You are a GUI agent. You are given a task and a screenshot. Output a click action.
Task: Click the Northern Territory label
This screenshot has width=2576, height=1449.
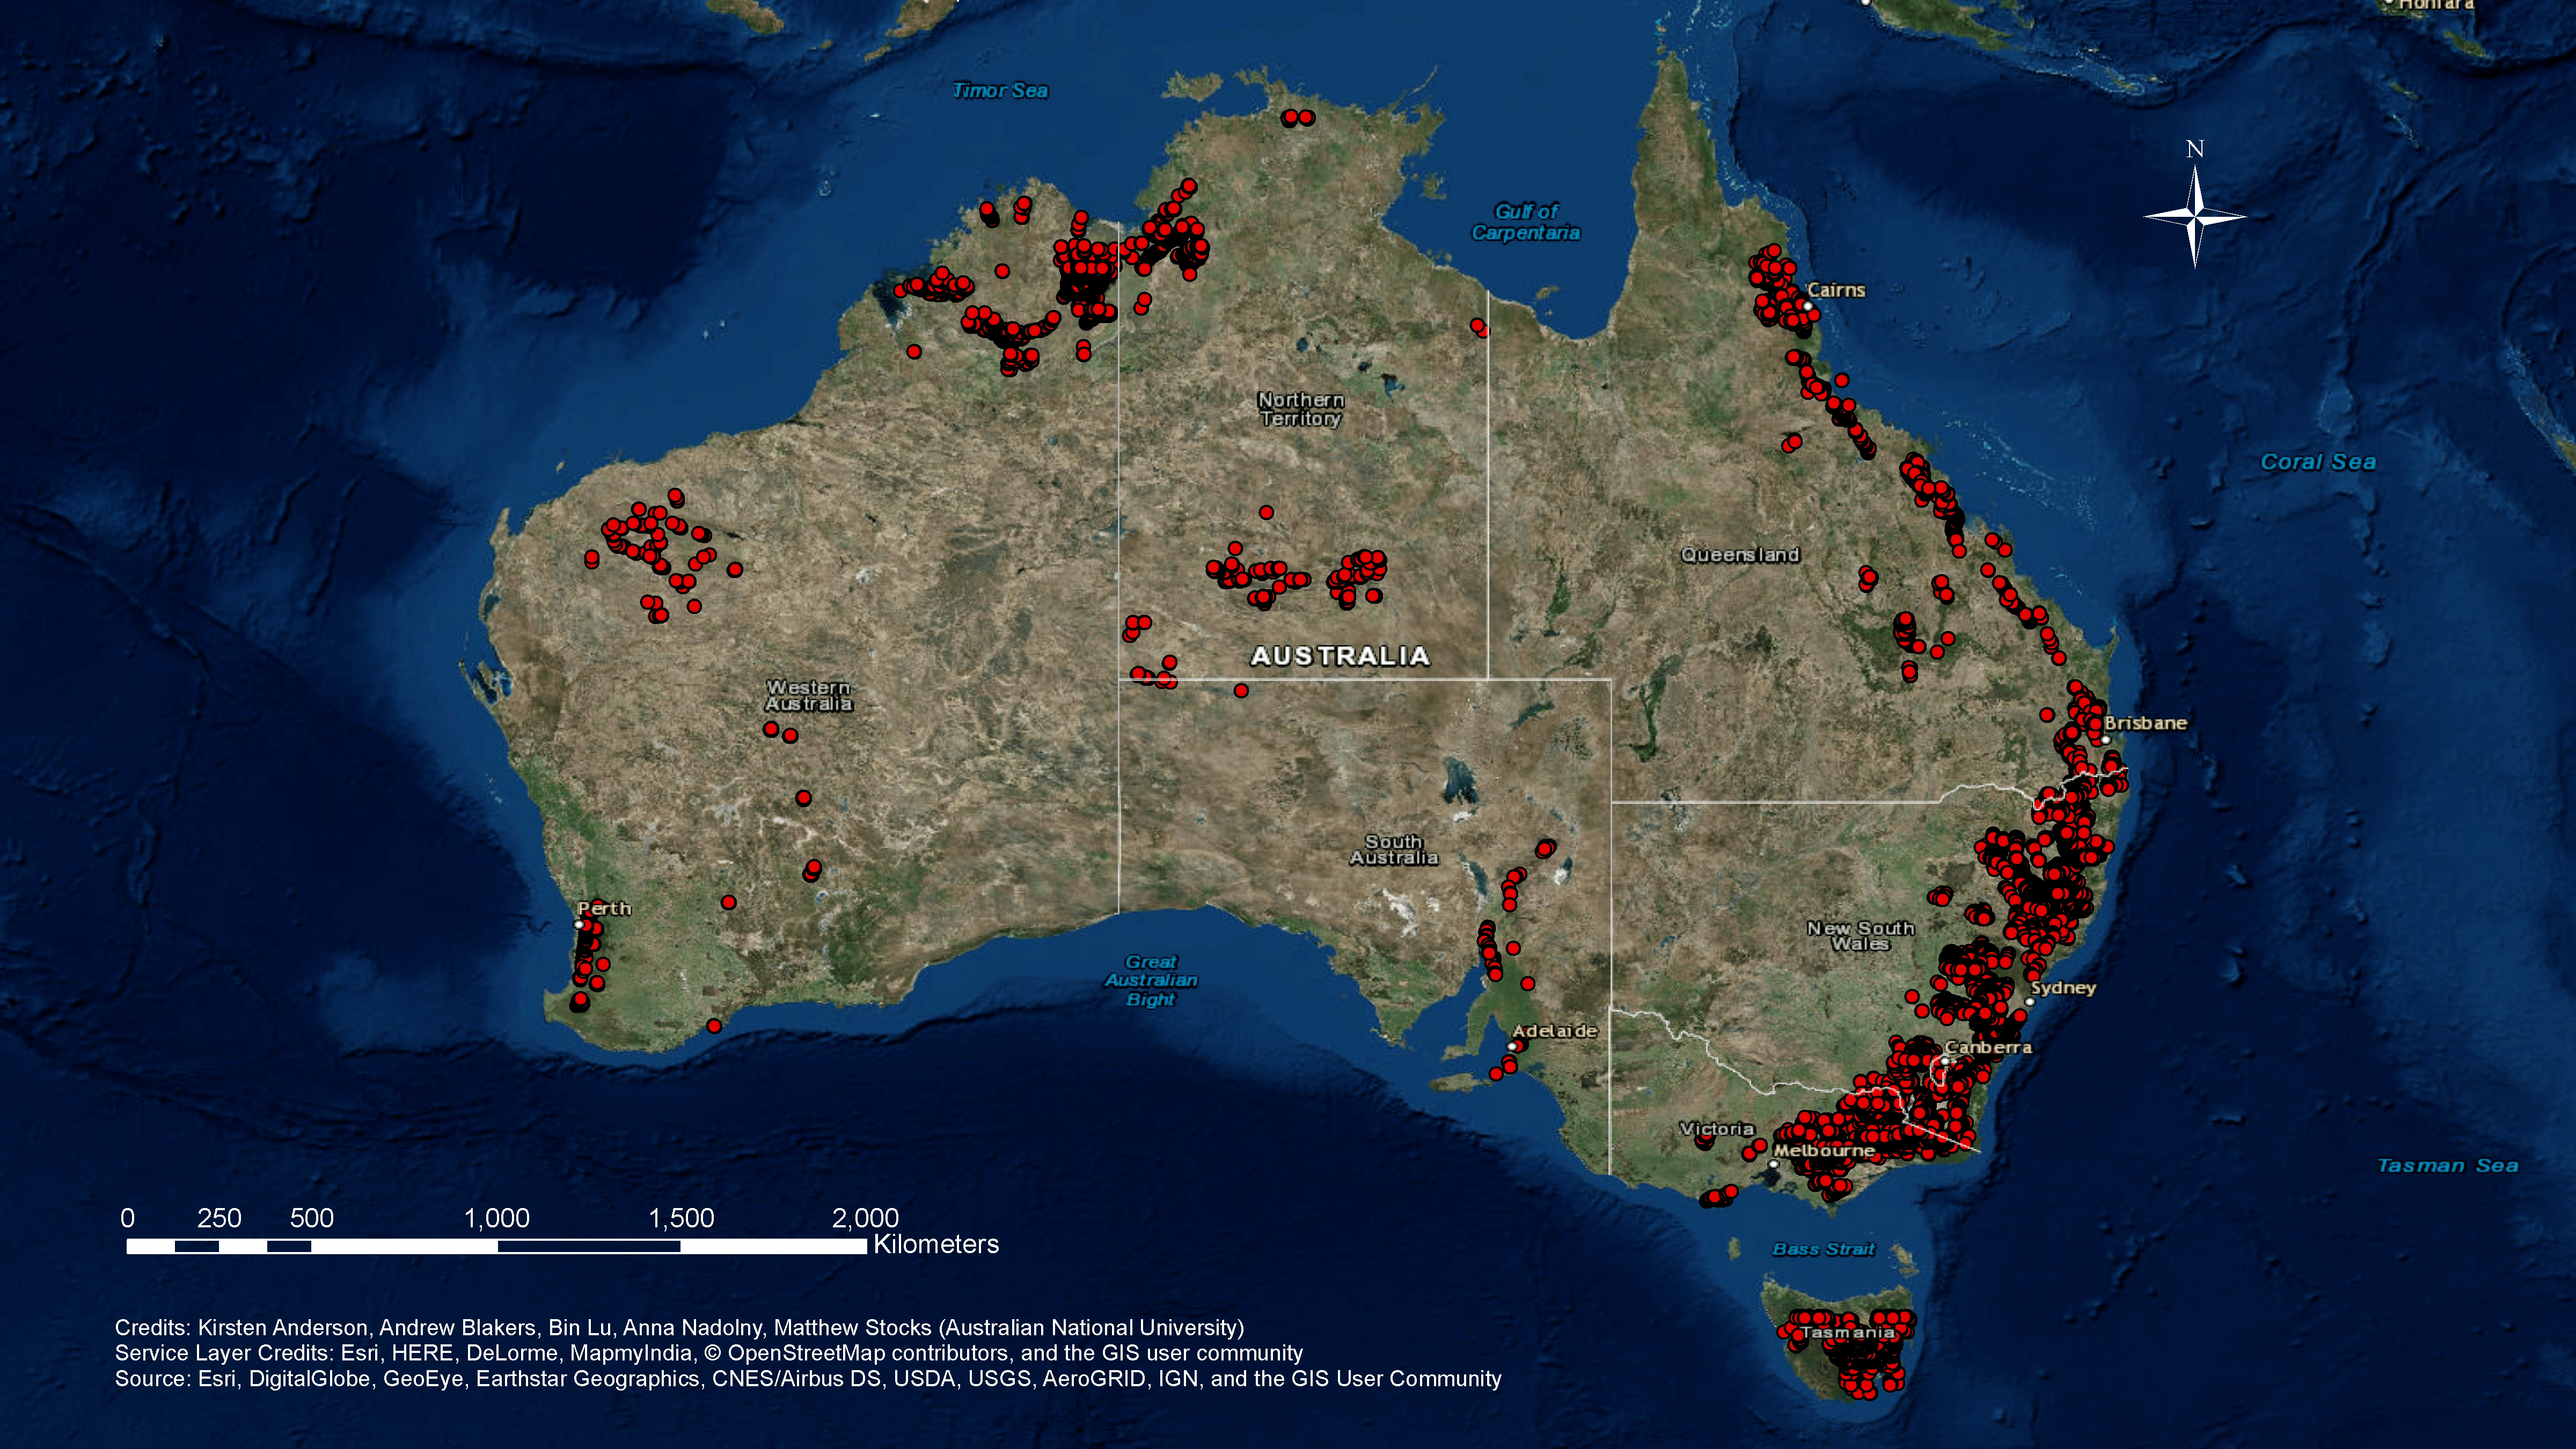tap(1300, 409)
